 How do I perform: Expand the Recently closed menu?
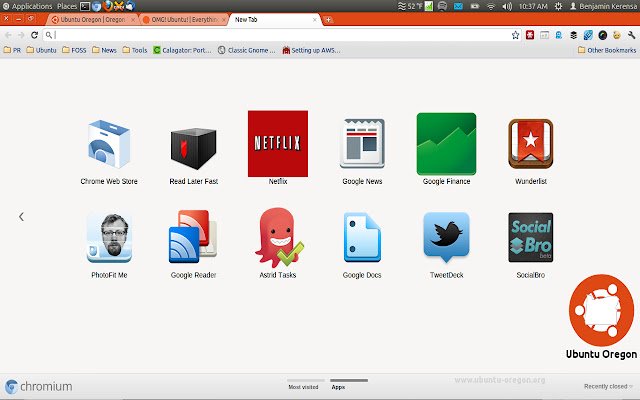[608, 386]
